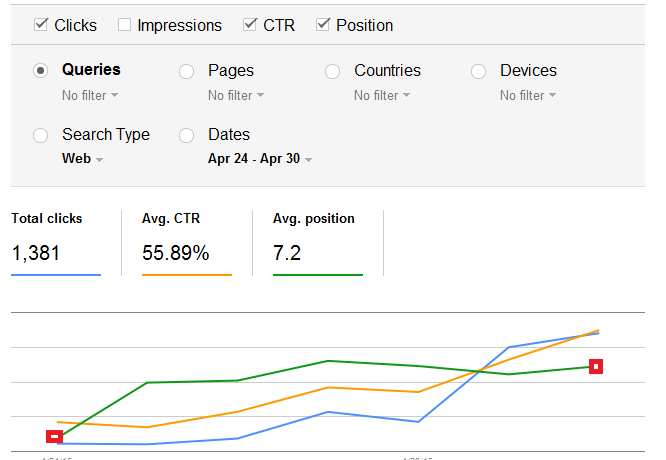The width and height of the screenshot is (666, 460).
Task: Click the Total clicks metric value 1,381
Action: click(x=36, y=253)
